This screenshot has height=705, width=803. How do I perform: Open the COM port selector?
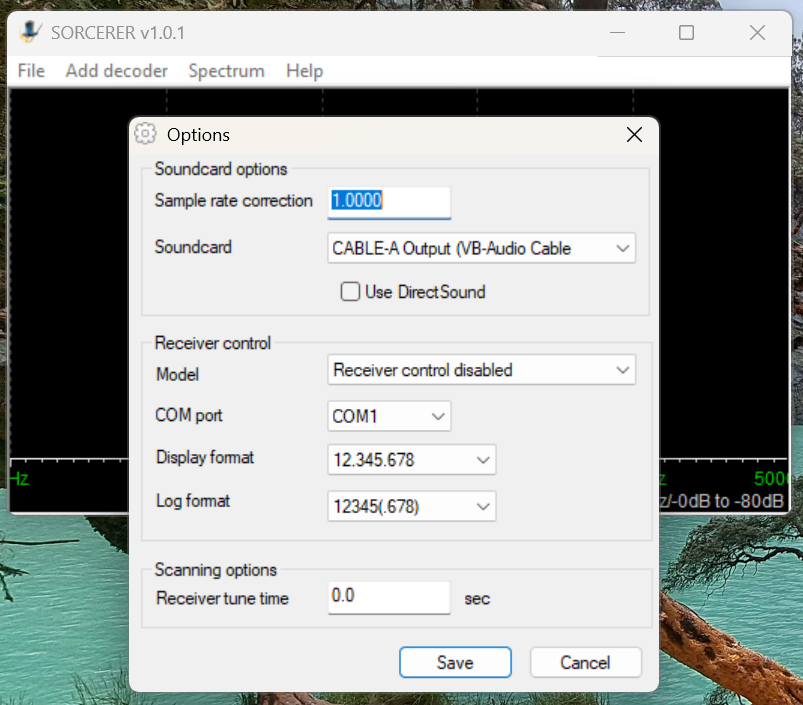389,416
